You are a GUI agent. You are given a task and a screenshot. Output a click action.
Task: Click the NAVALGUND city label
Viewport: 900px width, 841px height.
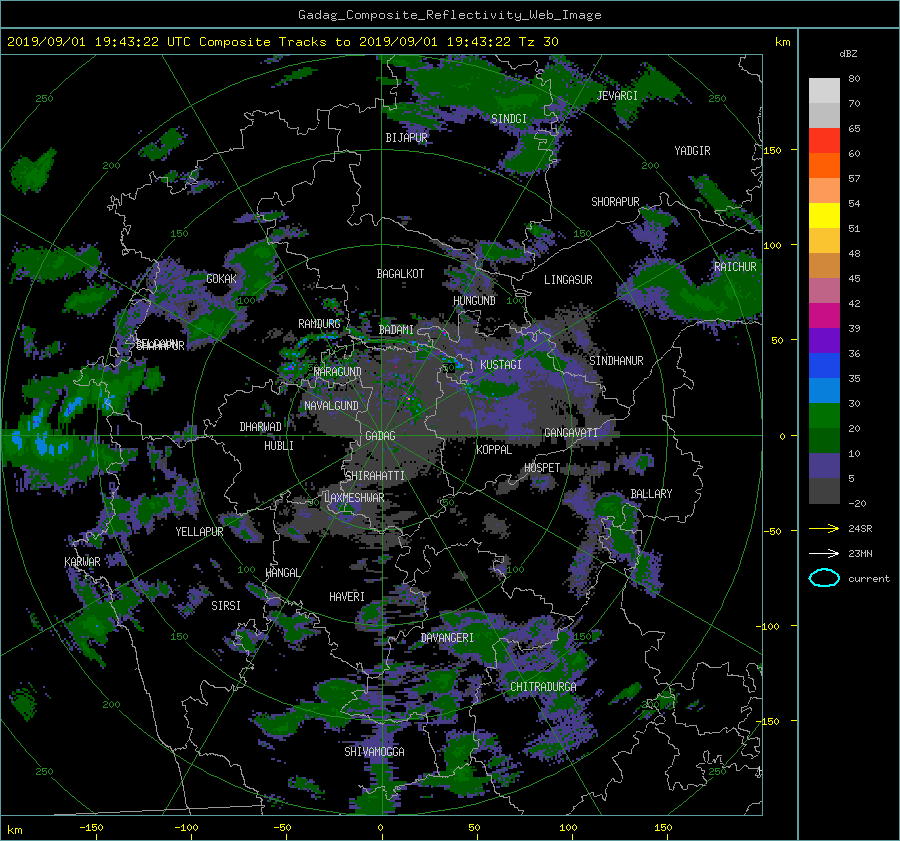click(331, 406)
